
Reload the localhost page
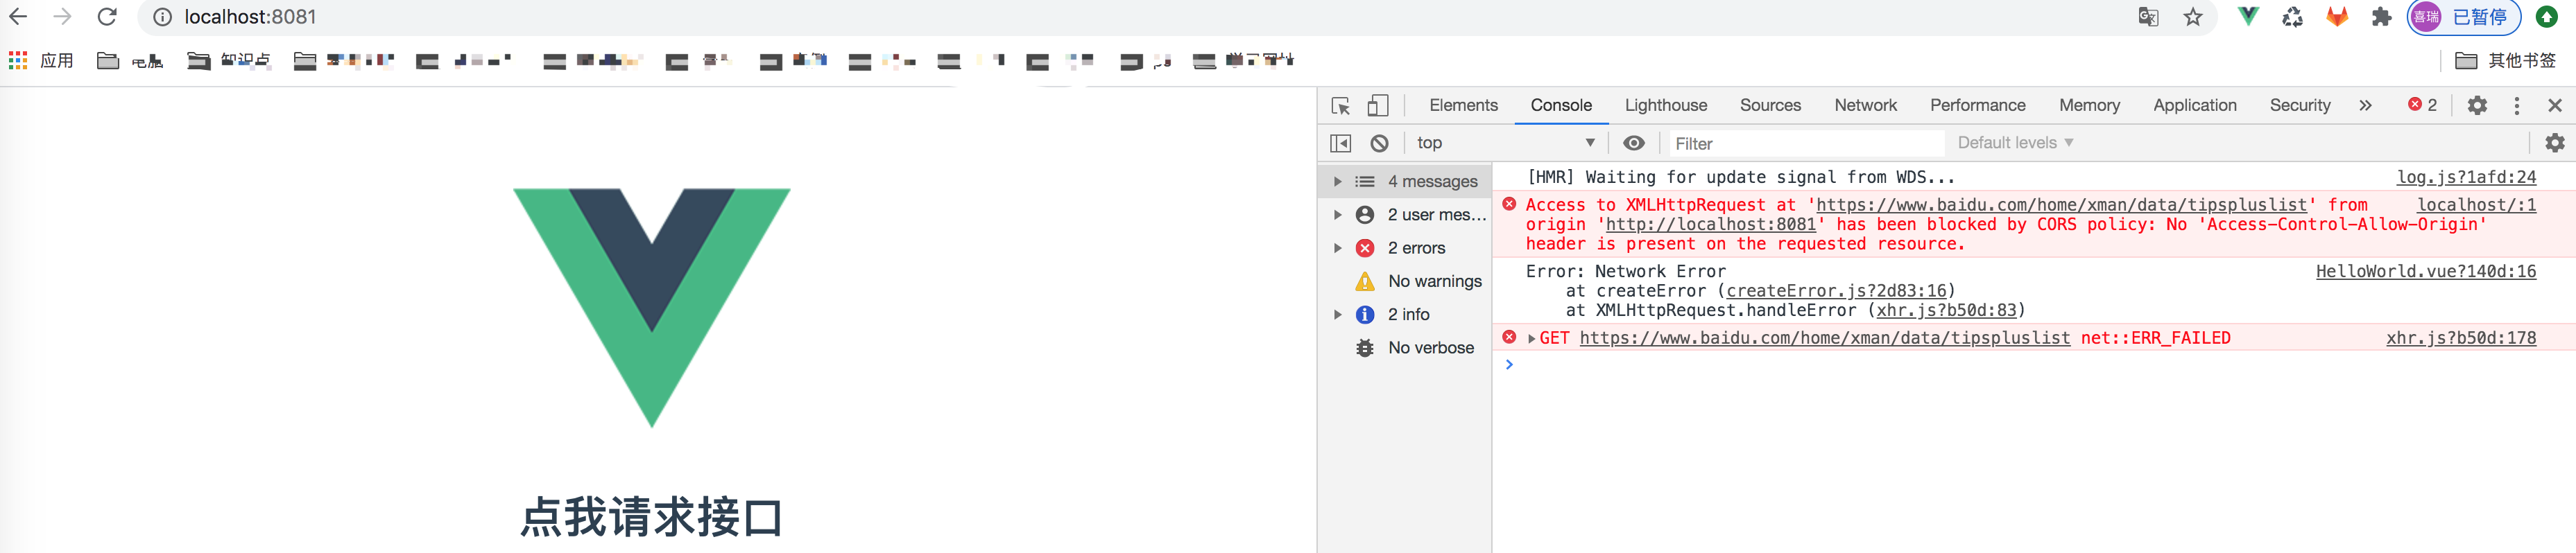click(x=107, y=17)
